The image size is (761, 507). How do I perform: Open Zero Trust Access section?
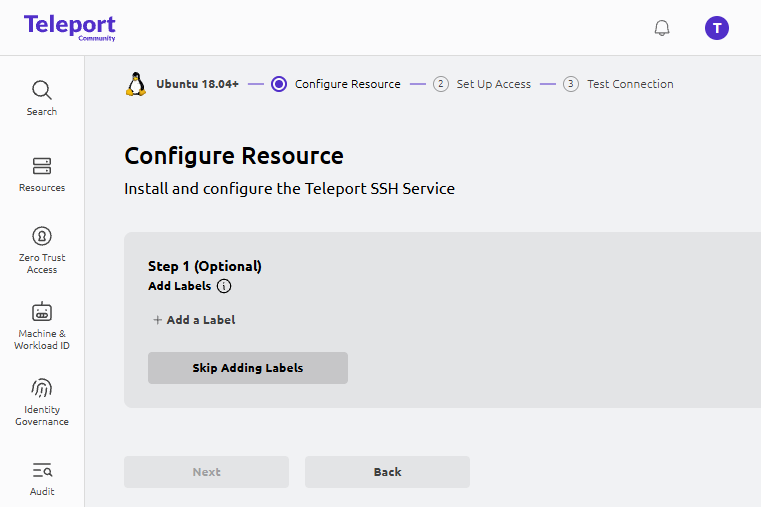coord(42,249)
